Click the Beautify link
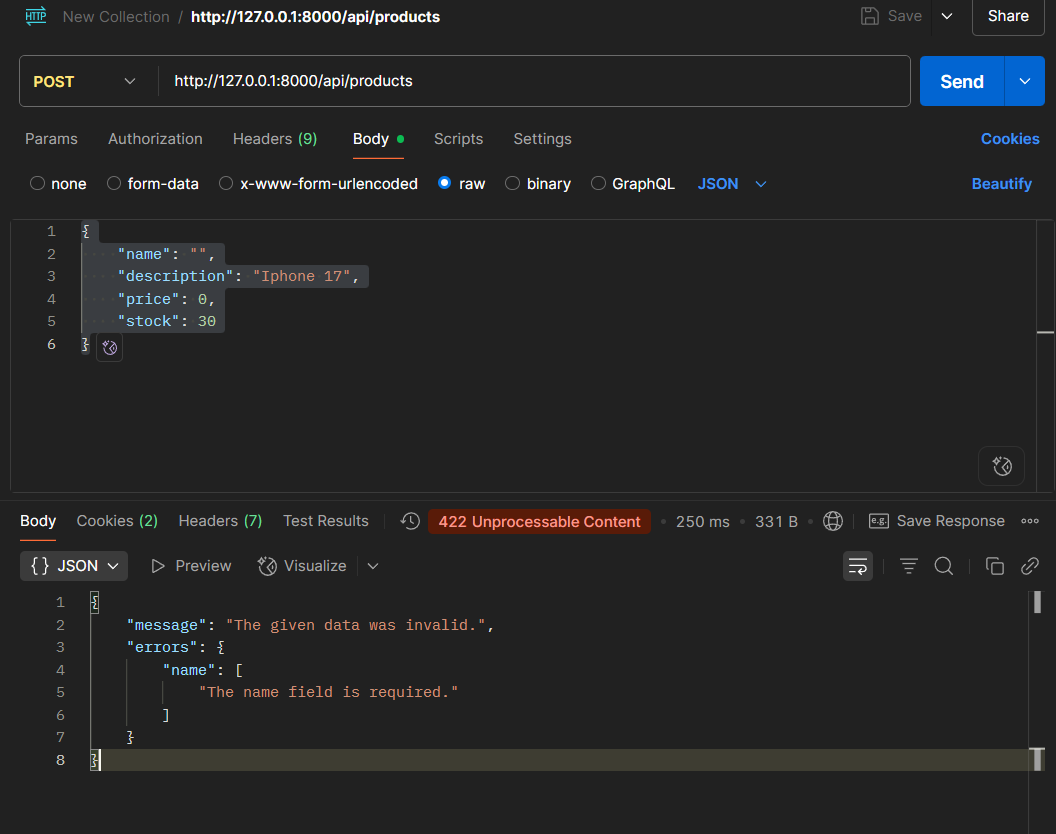 [x=1001, y=184]
